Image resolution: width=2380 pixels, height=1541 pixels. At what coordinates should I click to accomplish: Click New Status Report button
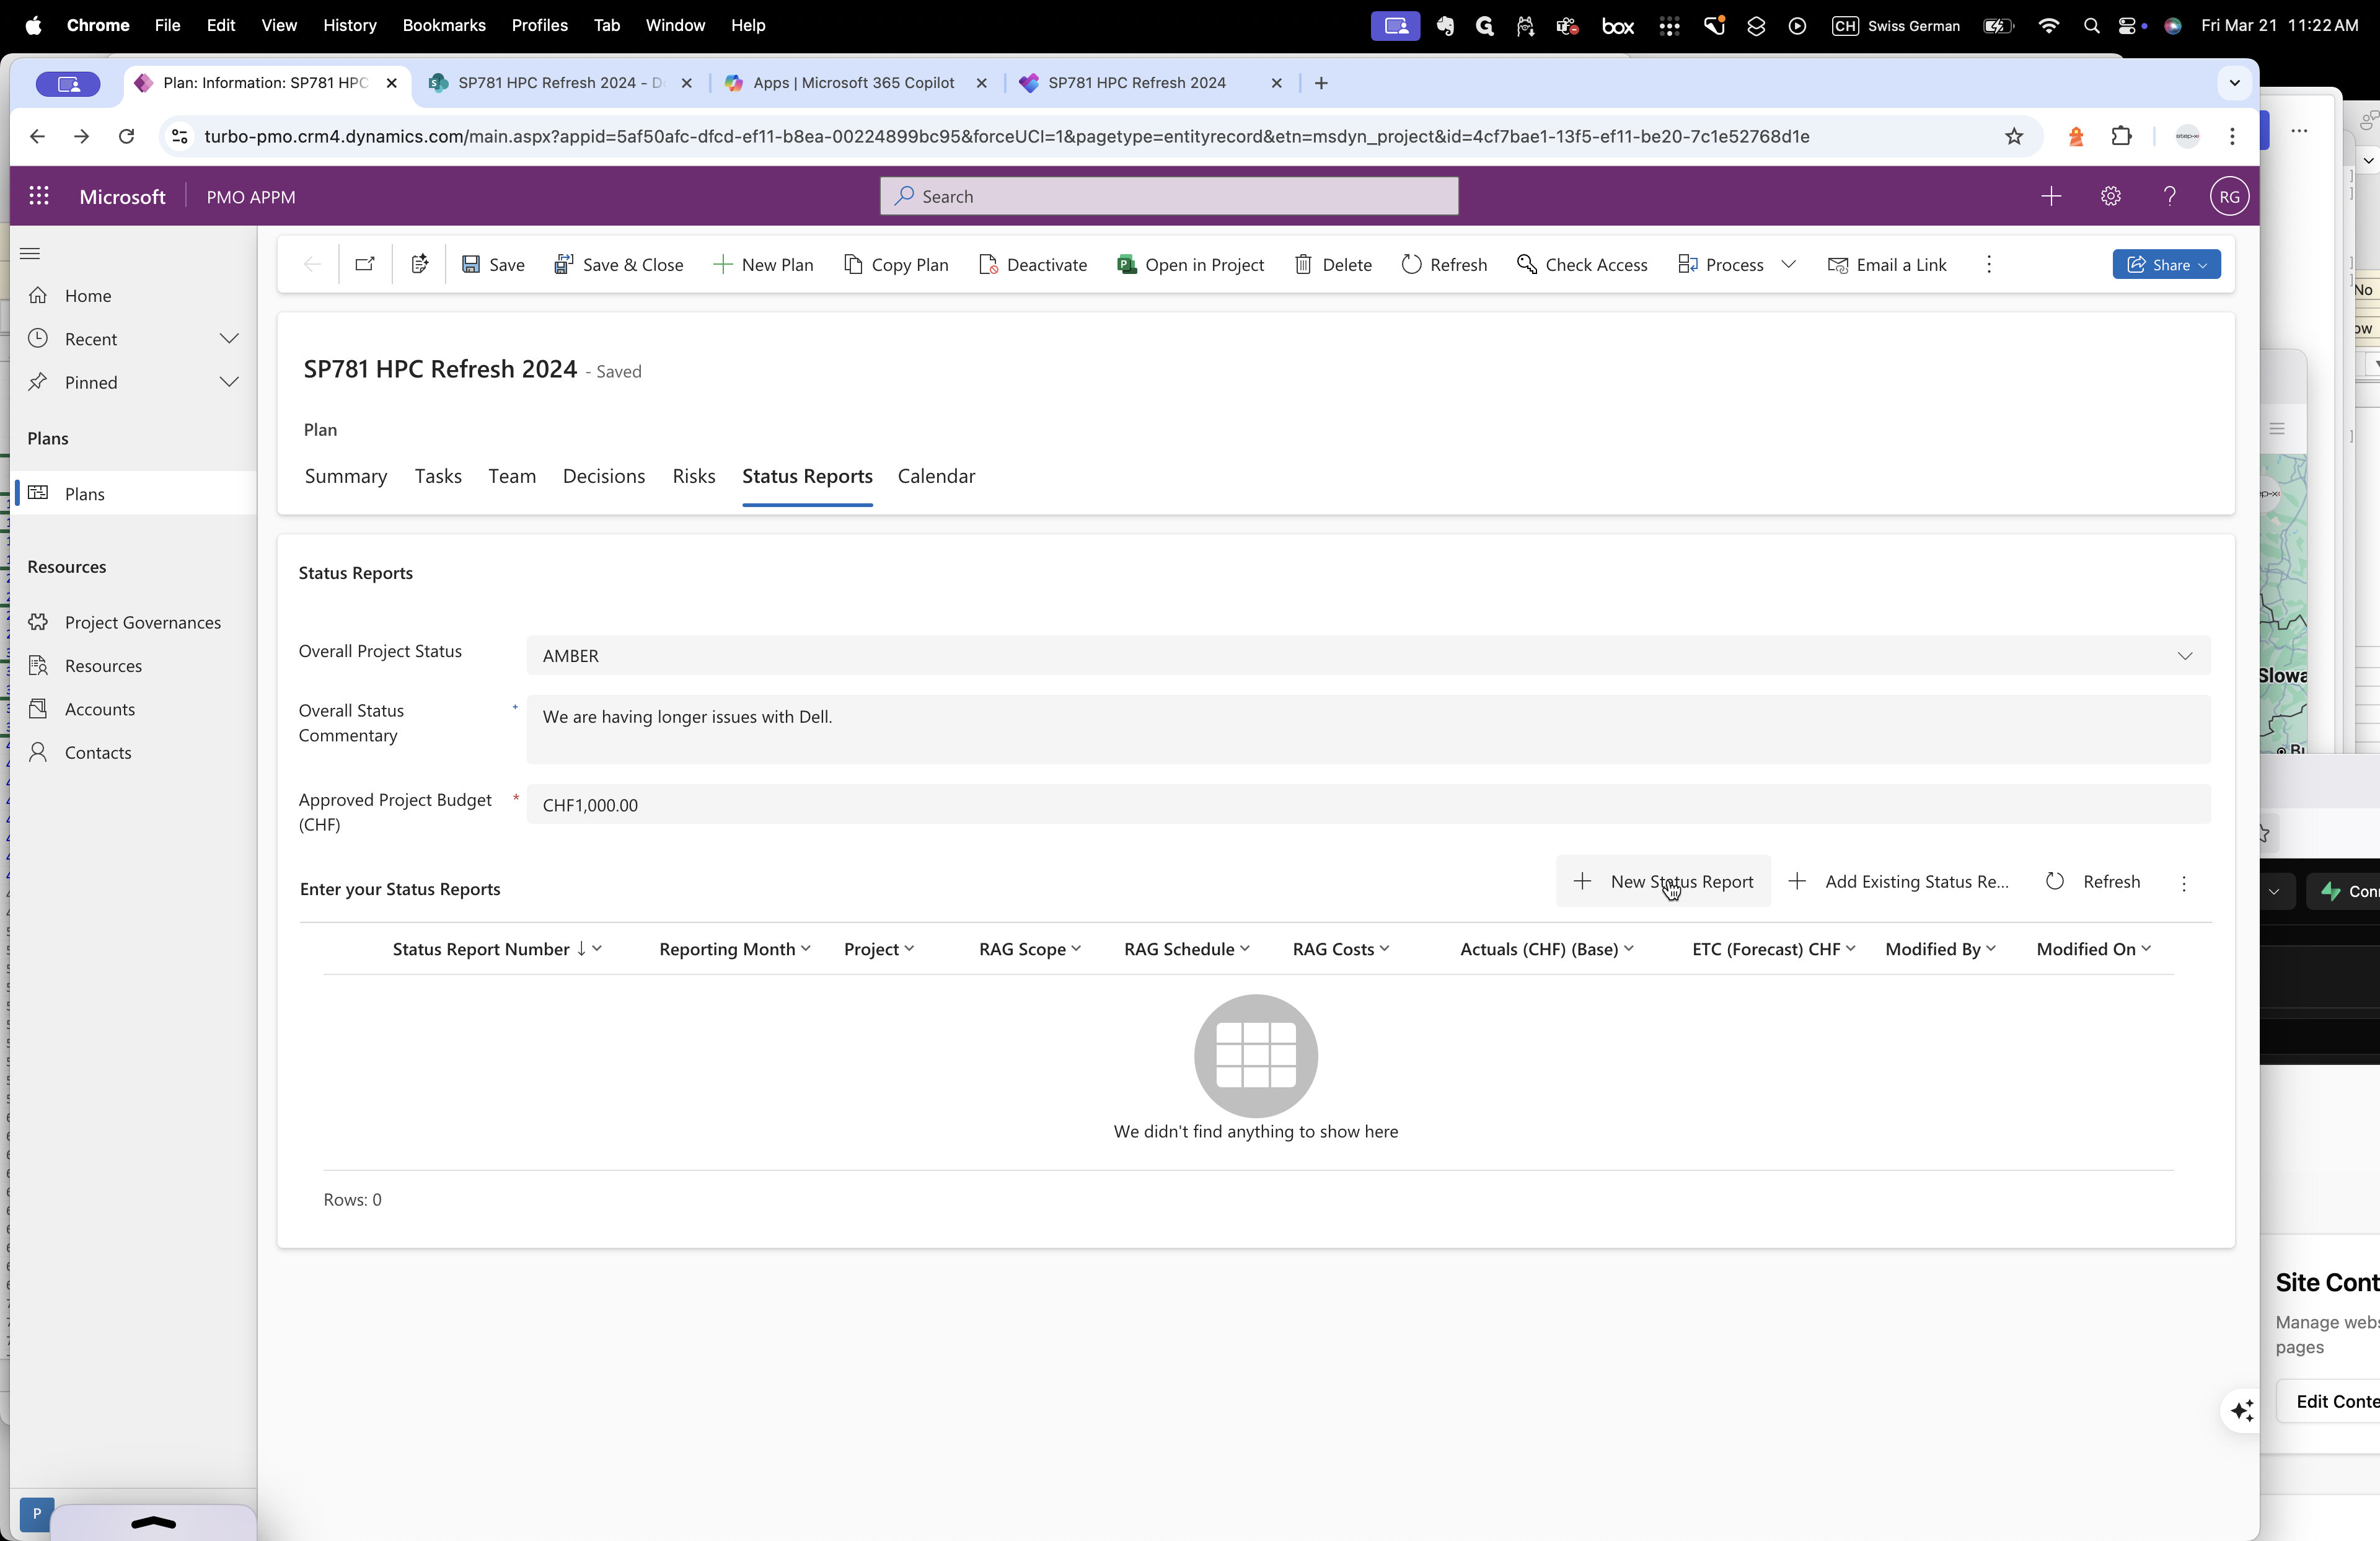pos(1663,882)
